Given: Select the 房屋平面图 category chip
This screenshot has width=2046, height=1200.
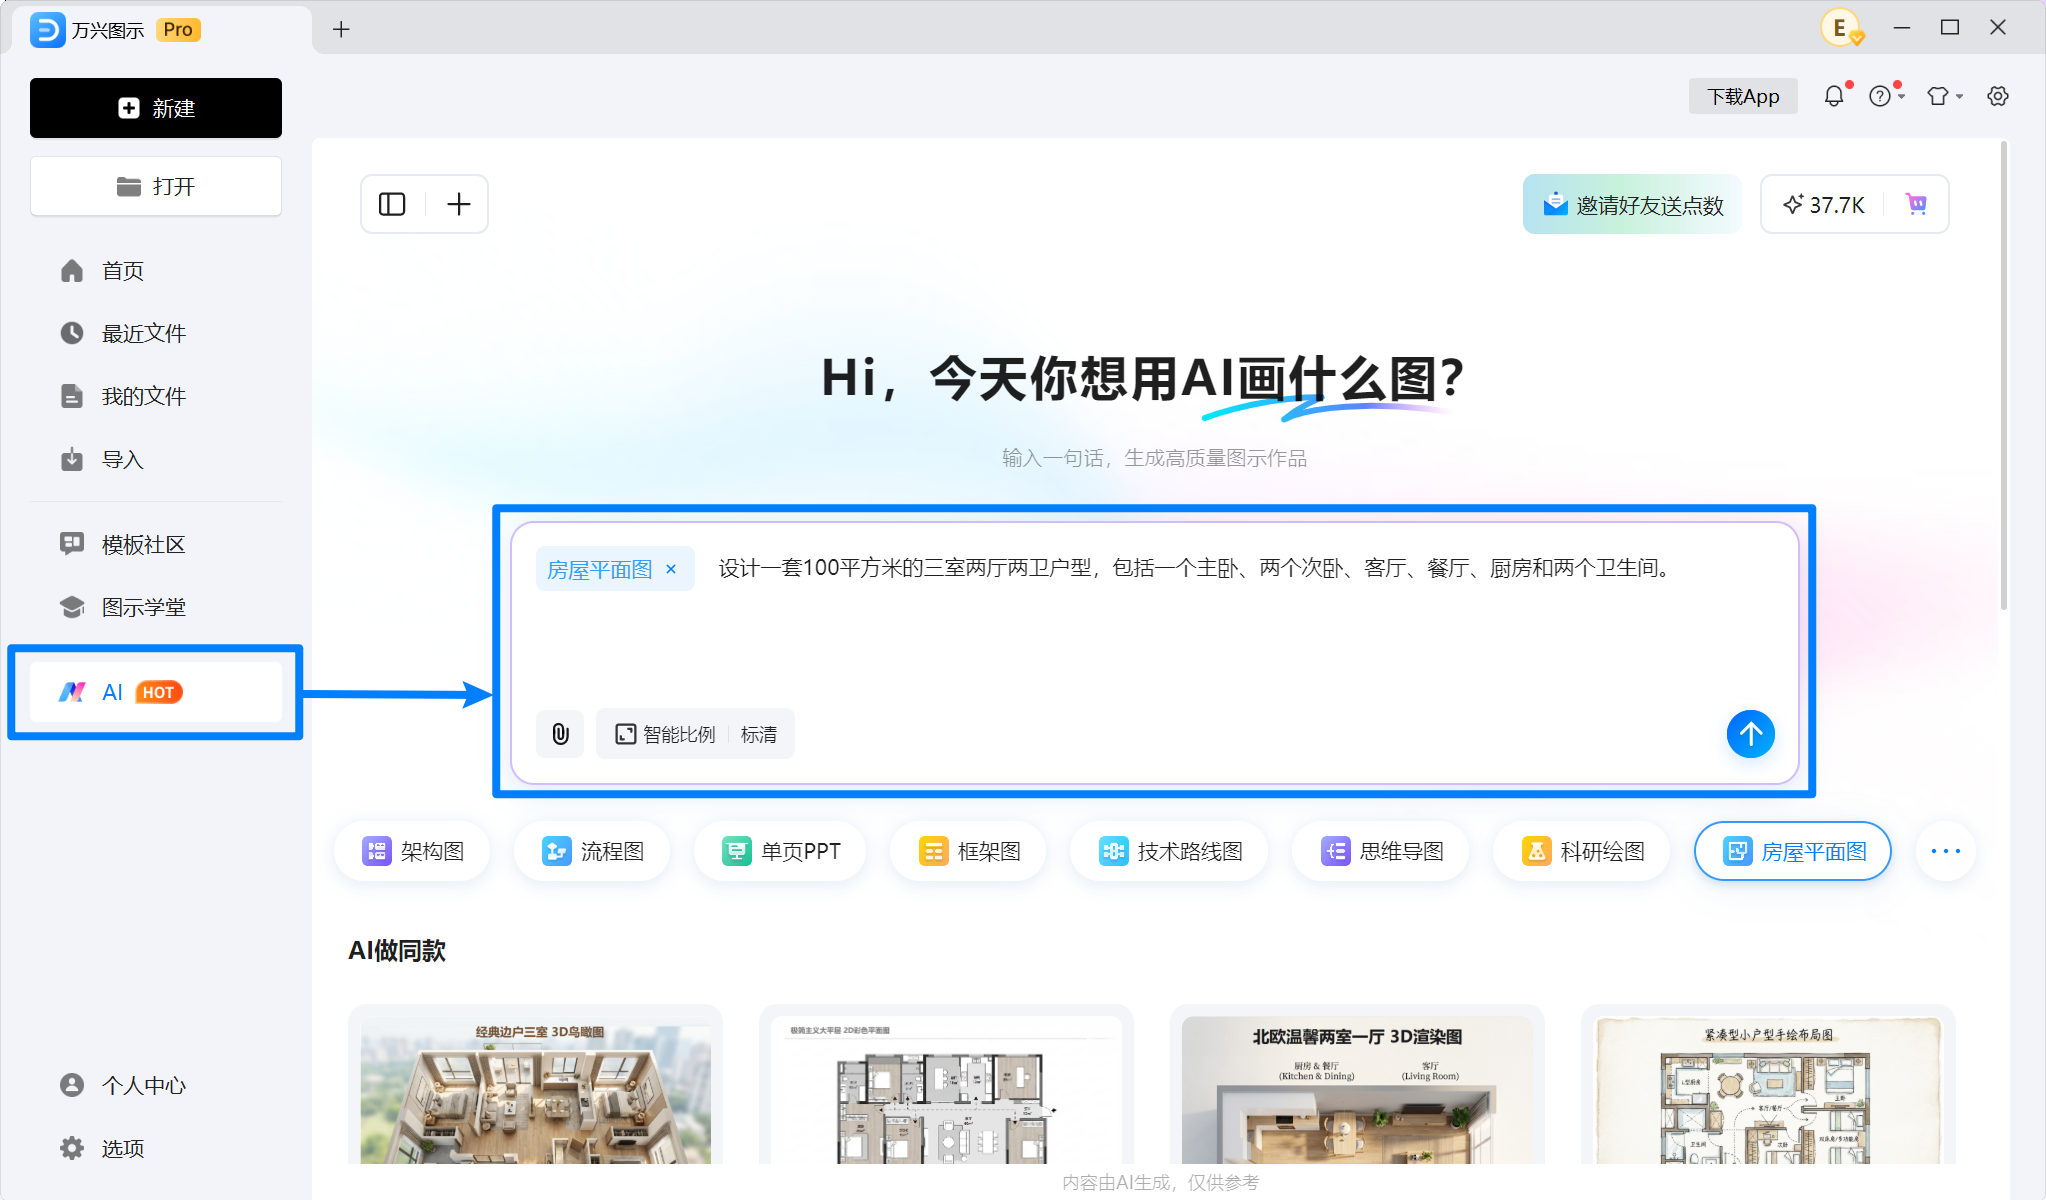Looking at the screenshot, I should (x=1793, y=851).
